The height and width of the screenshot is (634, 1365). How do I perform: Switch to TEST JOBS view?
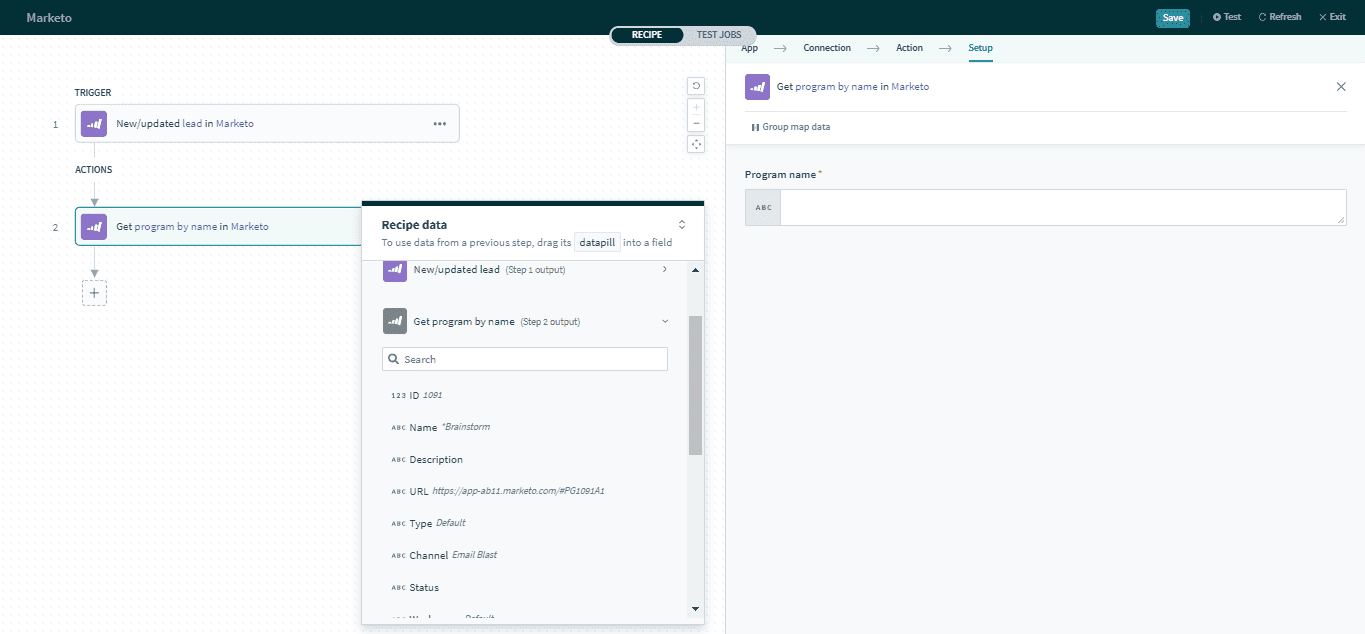(x=720, y=35)
